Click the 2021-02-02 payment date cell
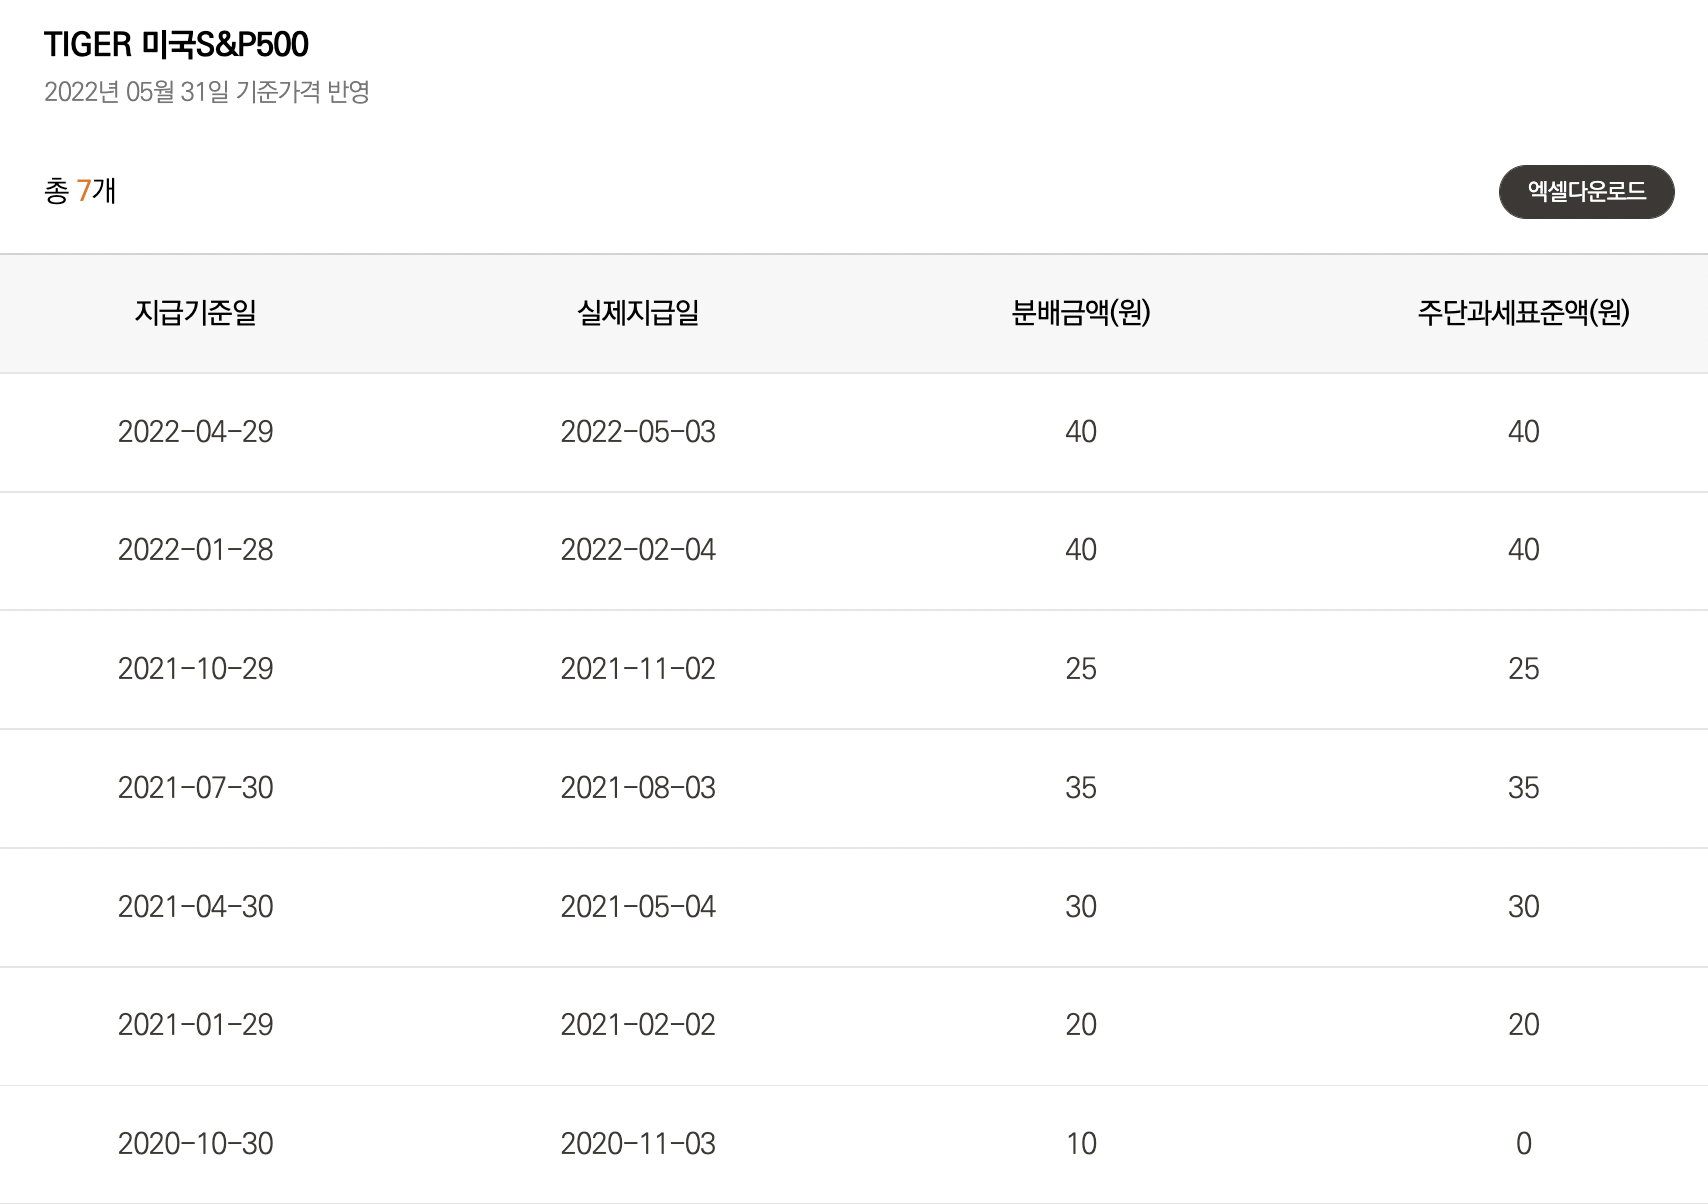 tap(638, 1025)
